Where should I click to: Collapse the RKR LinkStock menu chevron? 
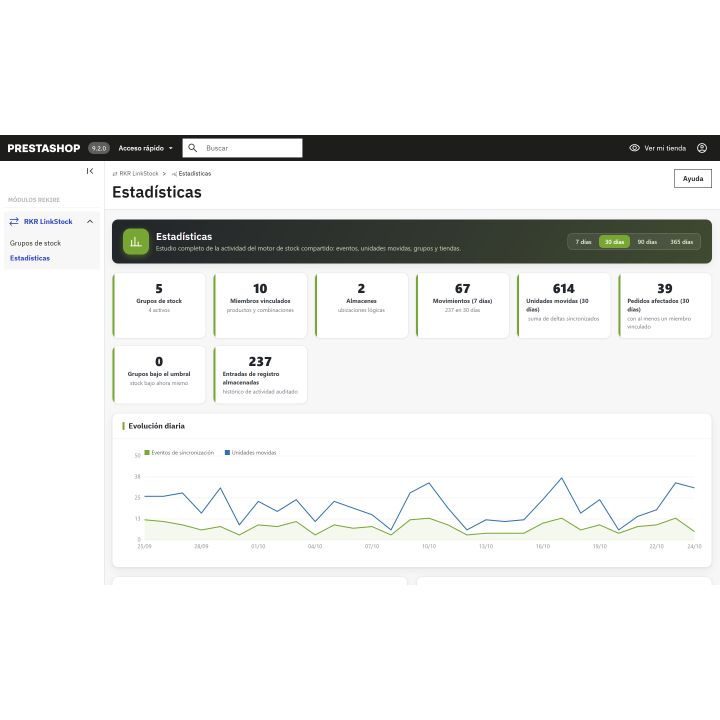[x=90, y=221]
